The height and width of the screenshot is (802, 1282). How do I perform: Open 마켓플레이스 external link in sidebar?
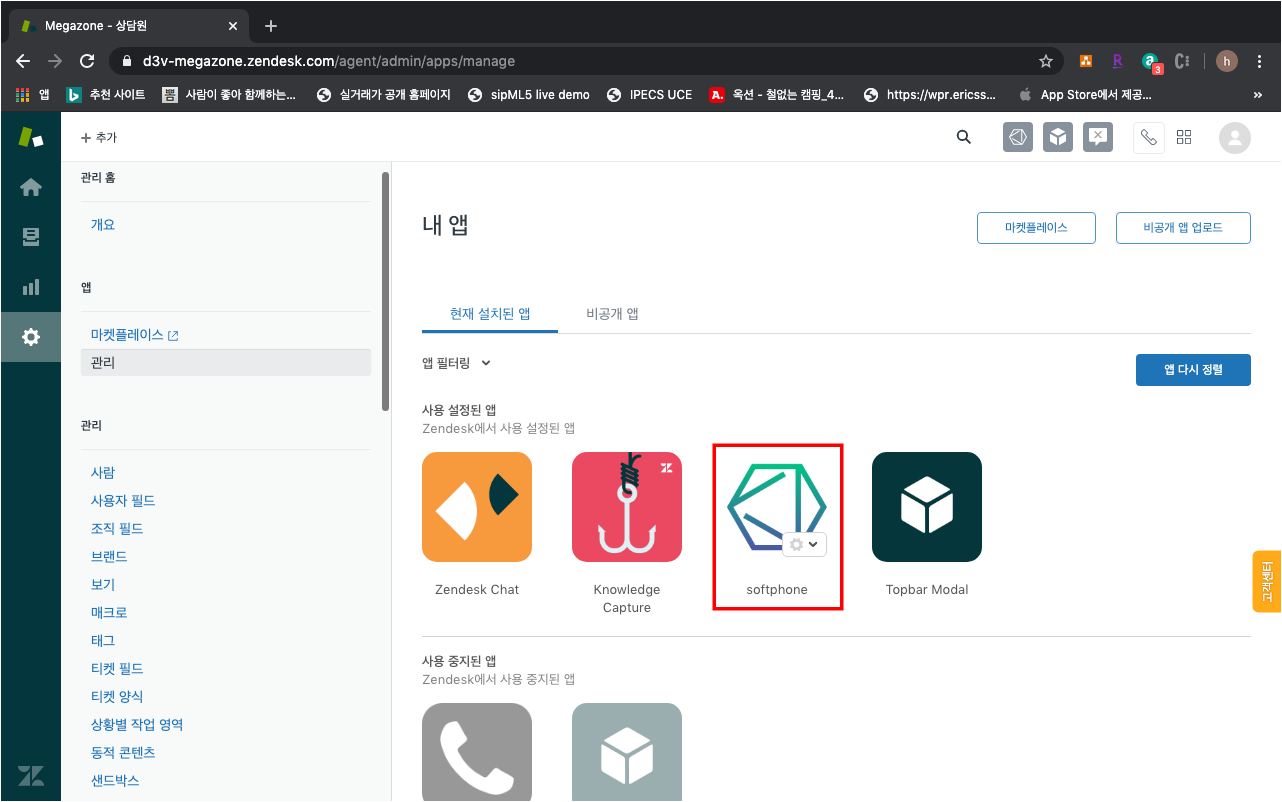click(x=134, y=335)
